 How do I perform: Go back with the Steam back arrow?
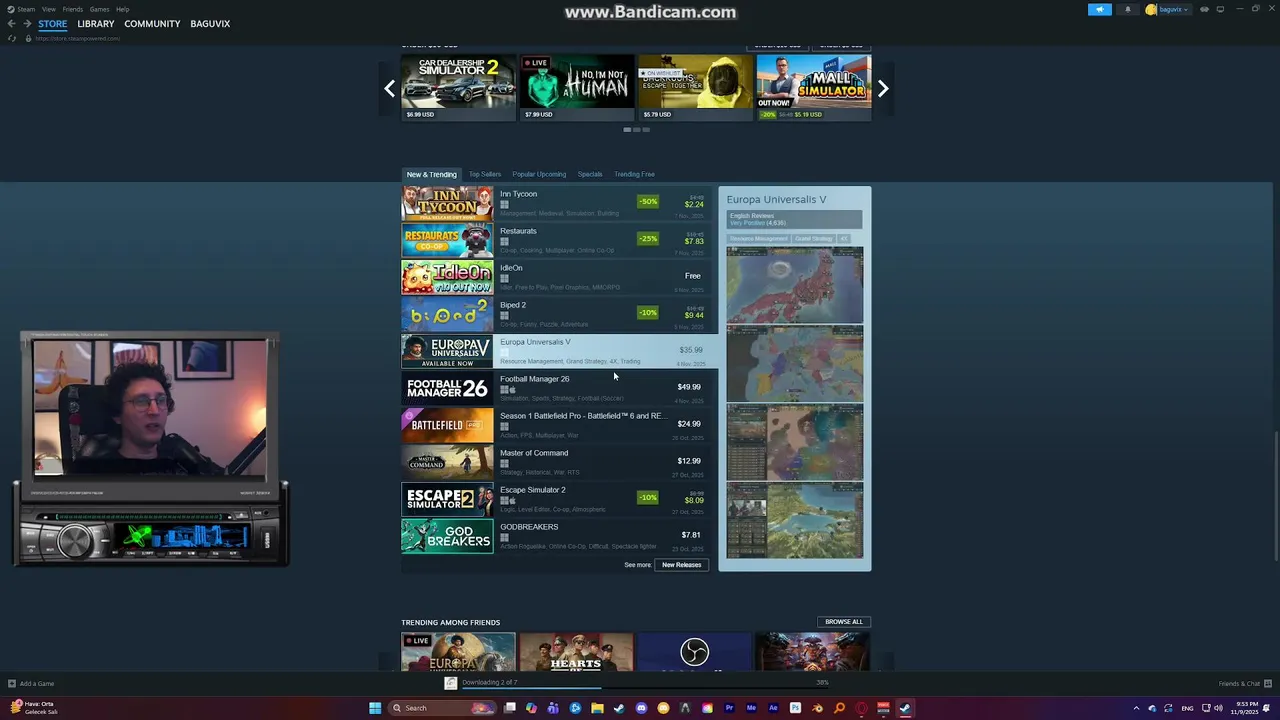(12, 23)
